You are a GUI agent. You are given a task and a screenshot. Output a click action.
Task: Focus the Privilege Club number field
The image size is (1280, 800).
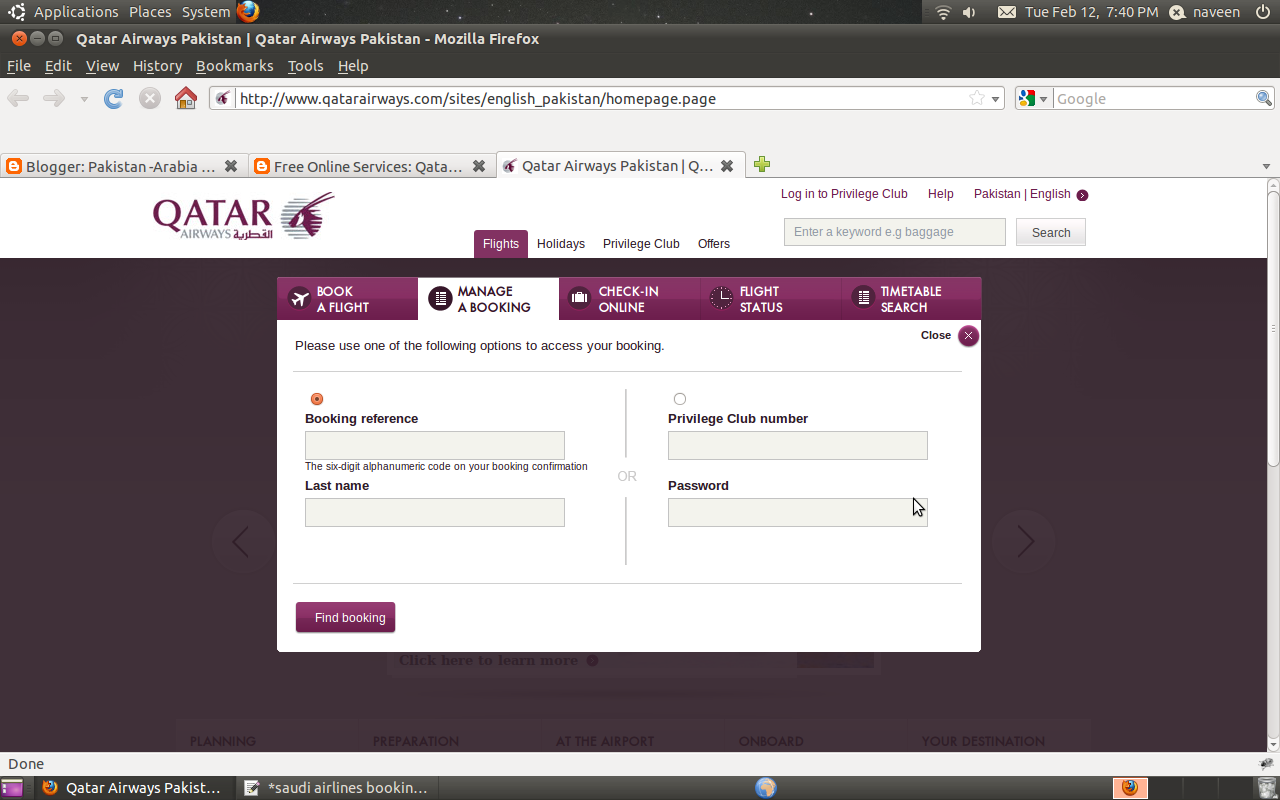point(798,446)
